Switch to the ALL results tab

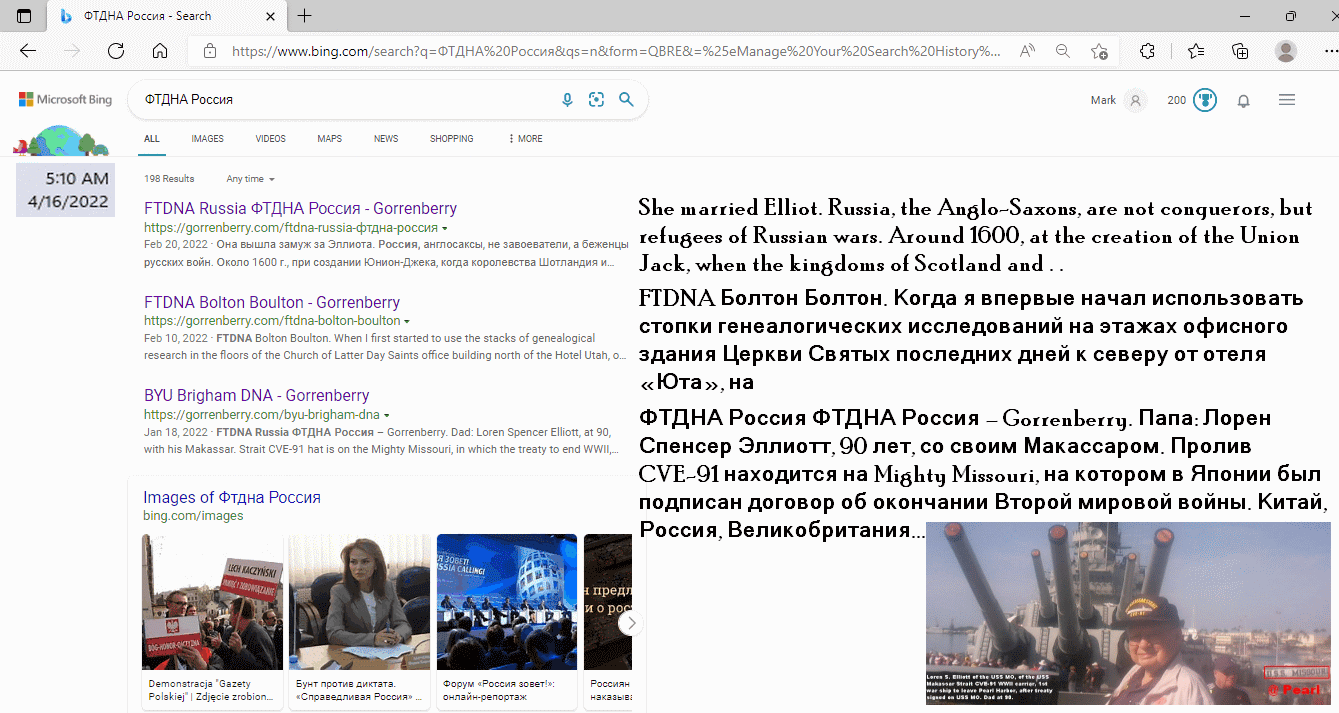tap(151, 139)
